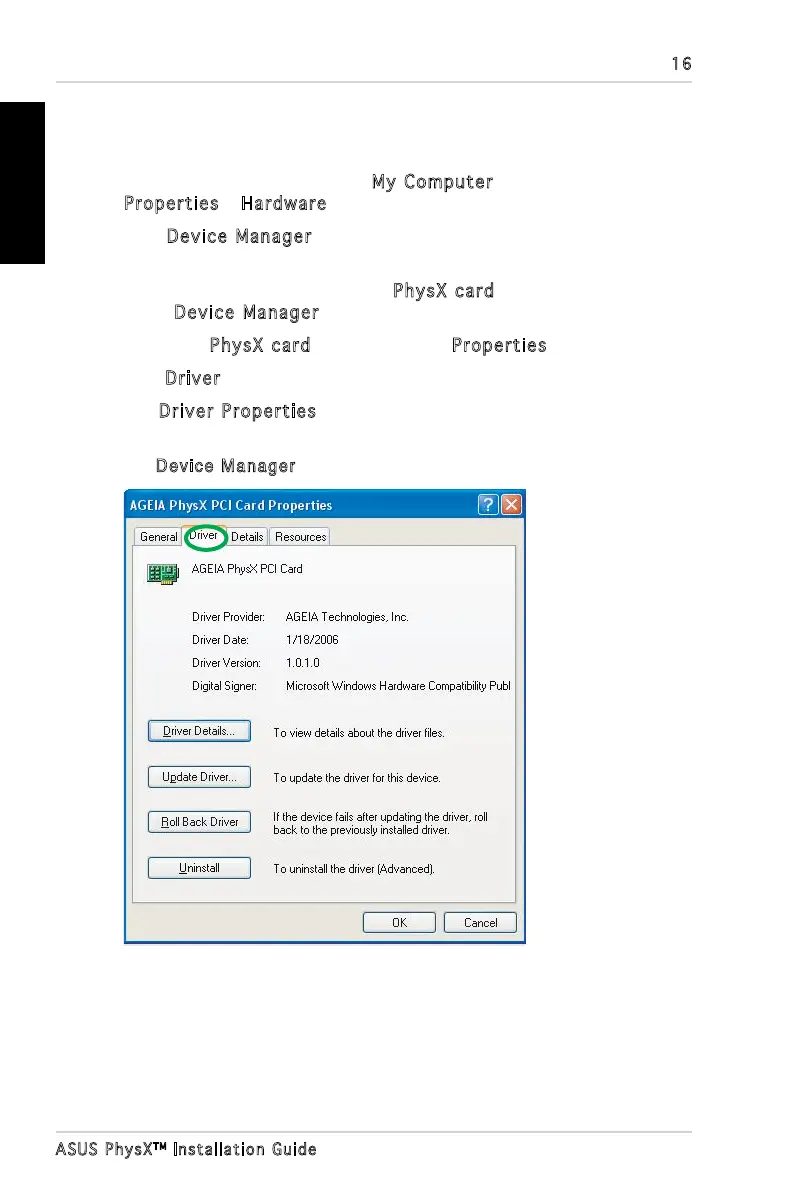The height and width of the screenshot is (1196, 794).
Task: Click the page number 16
Action: pos(682,63)
